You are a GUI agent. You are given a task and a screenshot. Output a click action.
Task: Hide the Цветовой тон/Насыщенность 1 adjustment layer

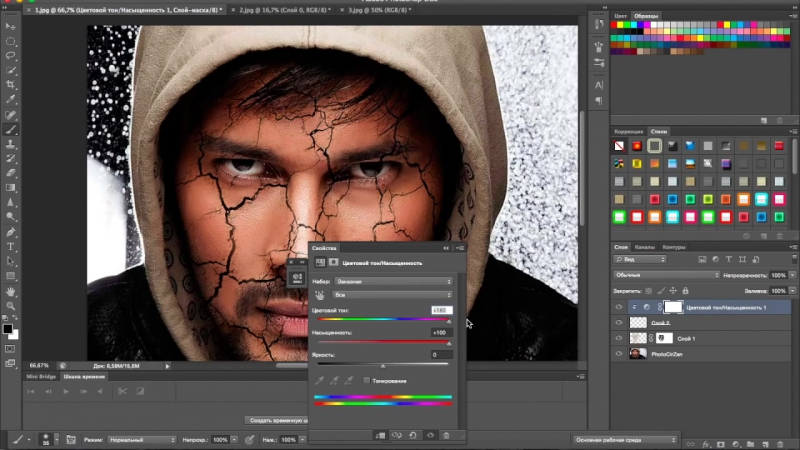pos(619,308)
